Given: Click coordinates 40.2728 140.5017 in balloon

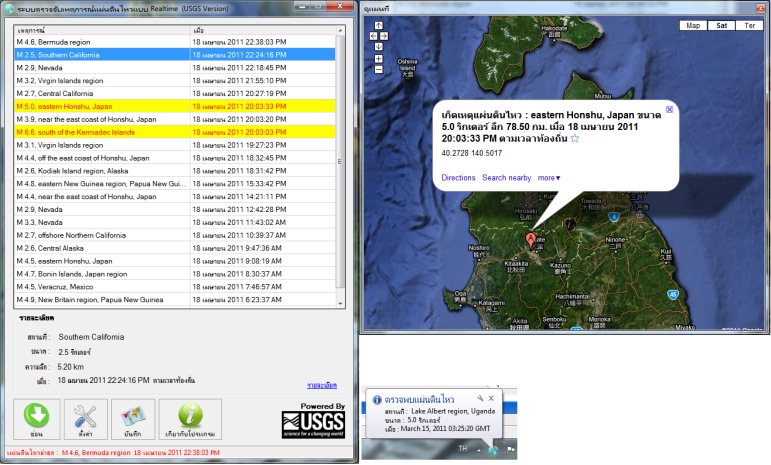Looking at the screenshot, I should point(472,153).
